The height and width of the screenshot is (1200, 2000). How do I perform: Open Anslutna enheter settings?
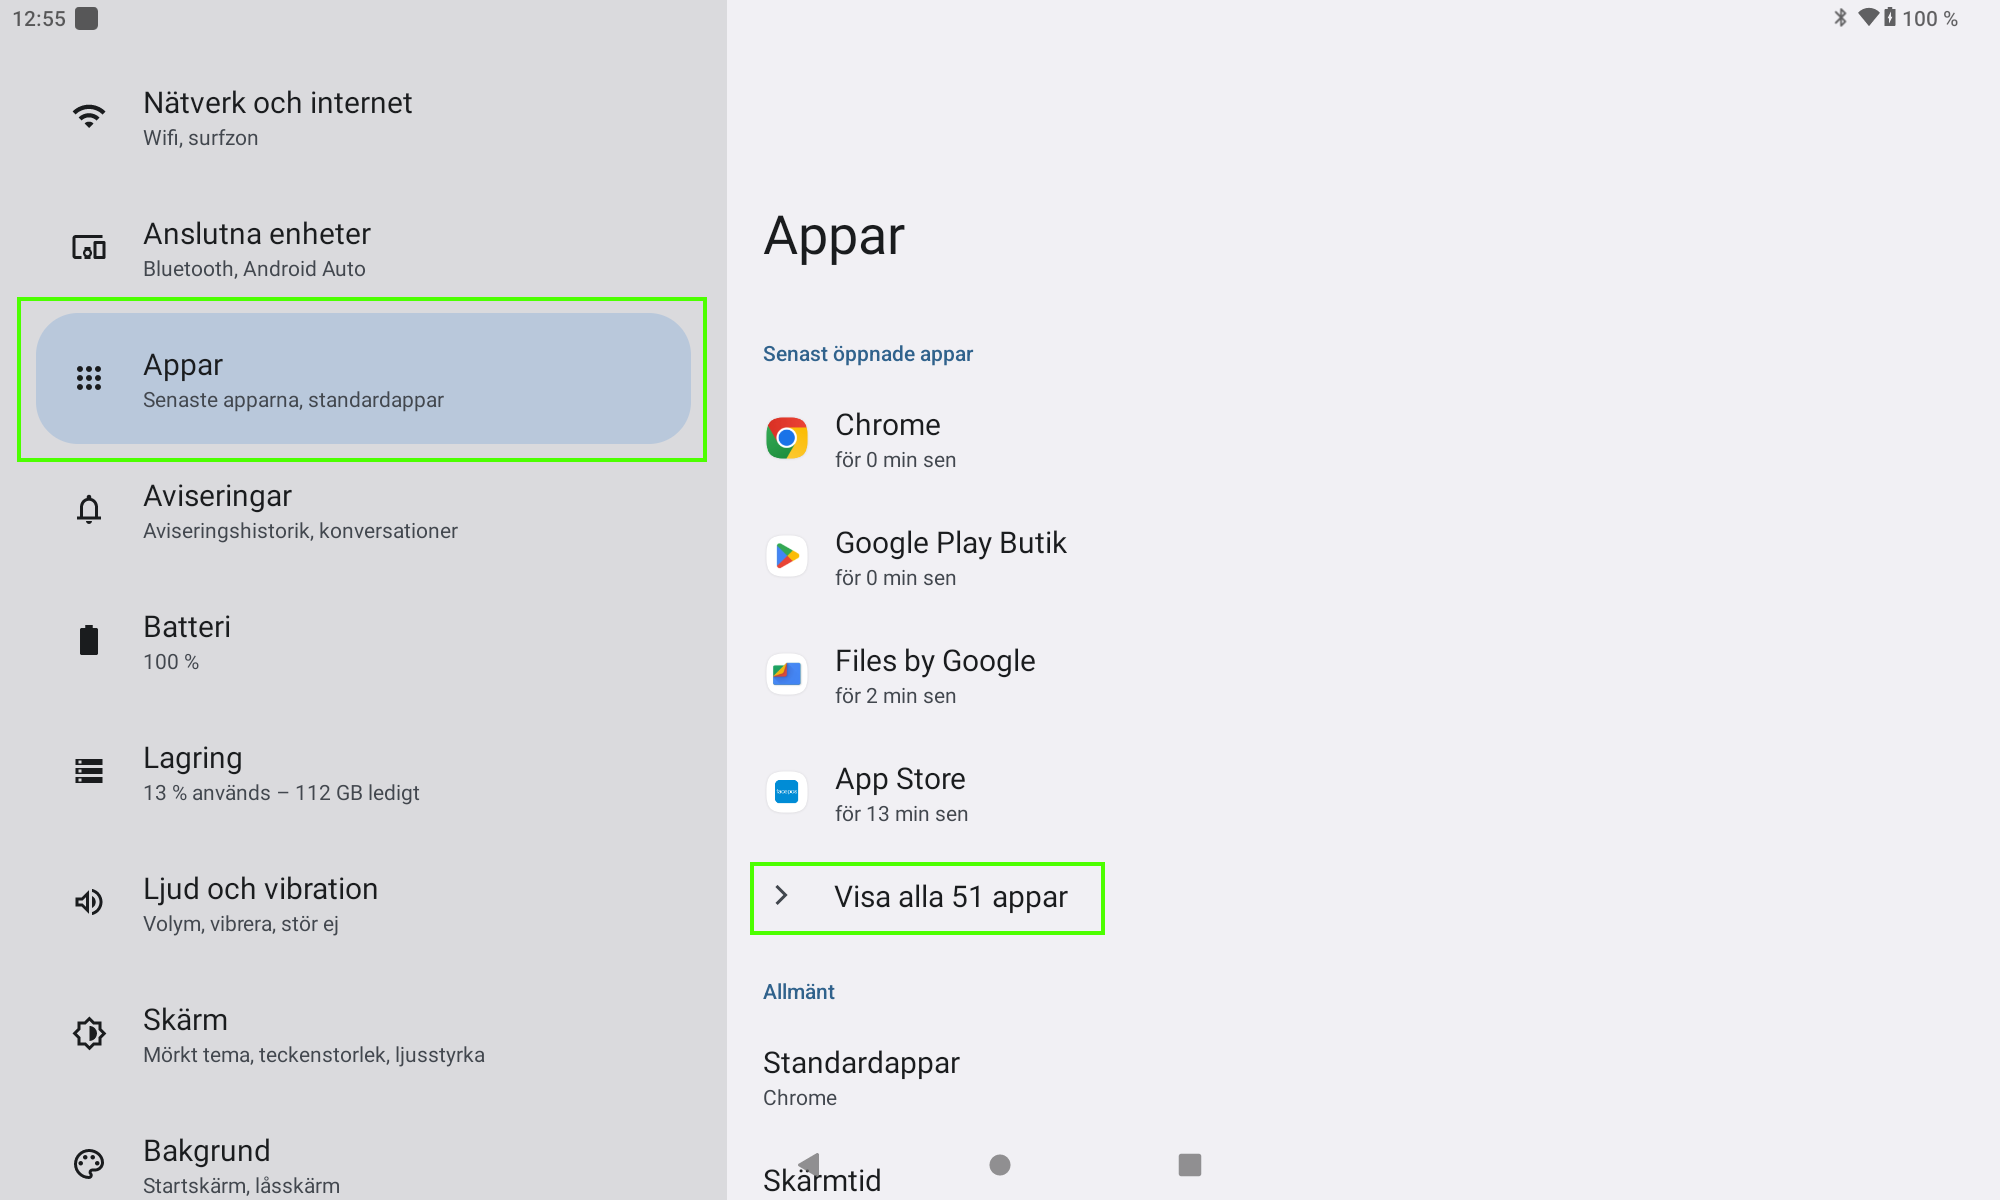257,249
